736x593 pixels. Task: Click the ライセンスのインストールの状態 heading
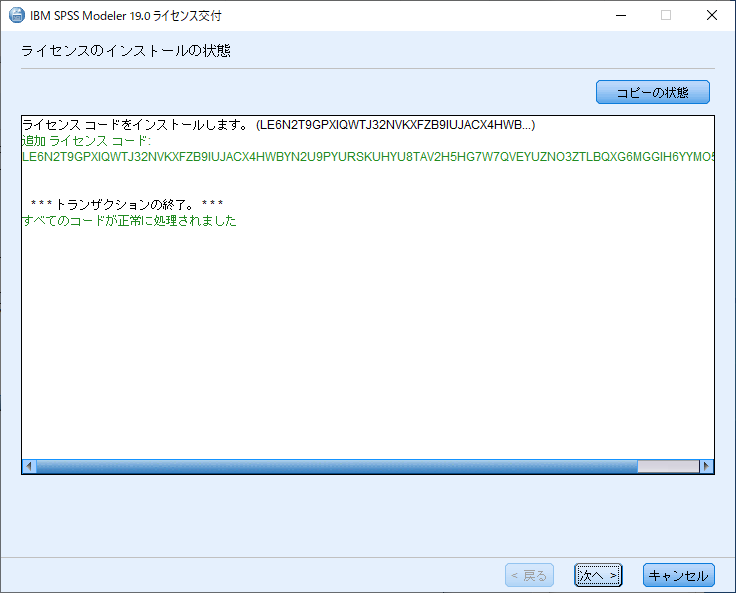126,50
